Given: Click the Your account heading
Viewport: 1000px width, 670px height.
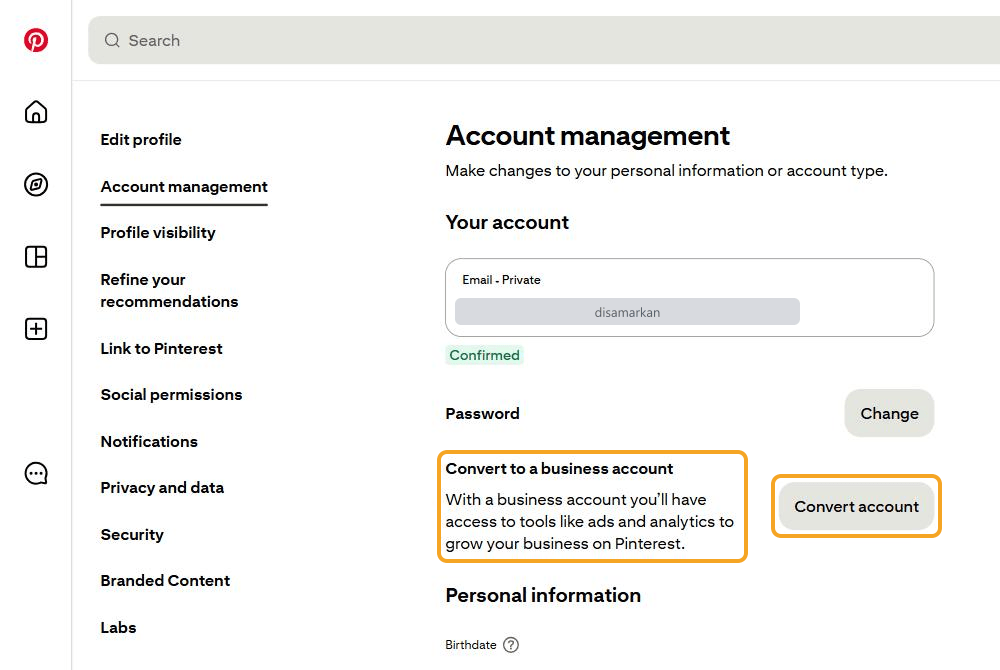Looking at the screenshot, I should 507,222.
